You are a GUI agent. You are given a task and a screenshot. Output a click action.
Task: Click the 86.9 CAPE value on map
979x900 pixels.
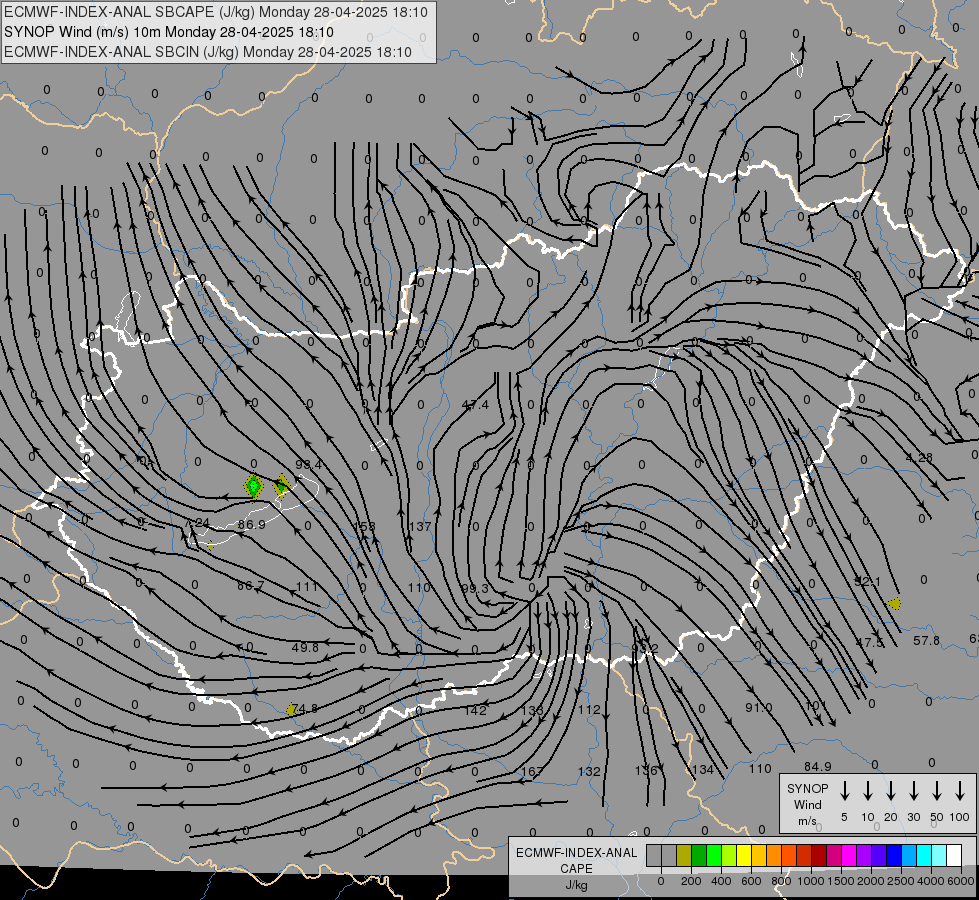[x=251, y=525]
